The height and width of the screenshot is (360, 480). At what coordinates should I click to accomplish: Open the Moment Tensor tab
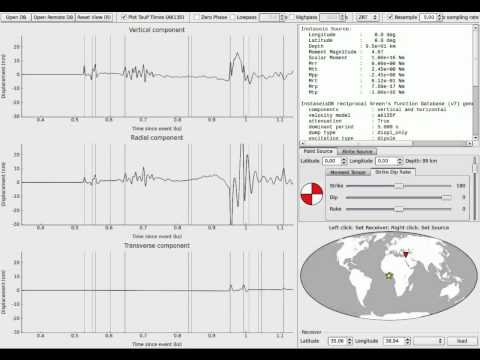(x=348, y=172)
